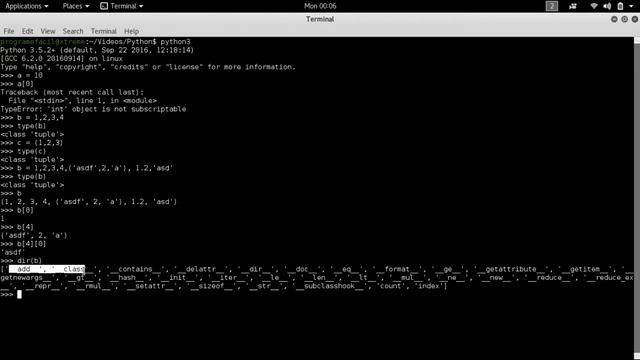640x360 pixels.
Task: Open the Search menu
Action: (x=73, y=31)
